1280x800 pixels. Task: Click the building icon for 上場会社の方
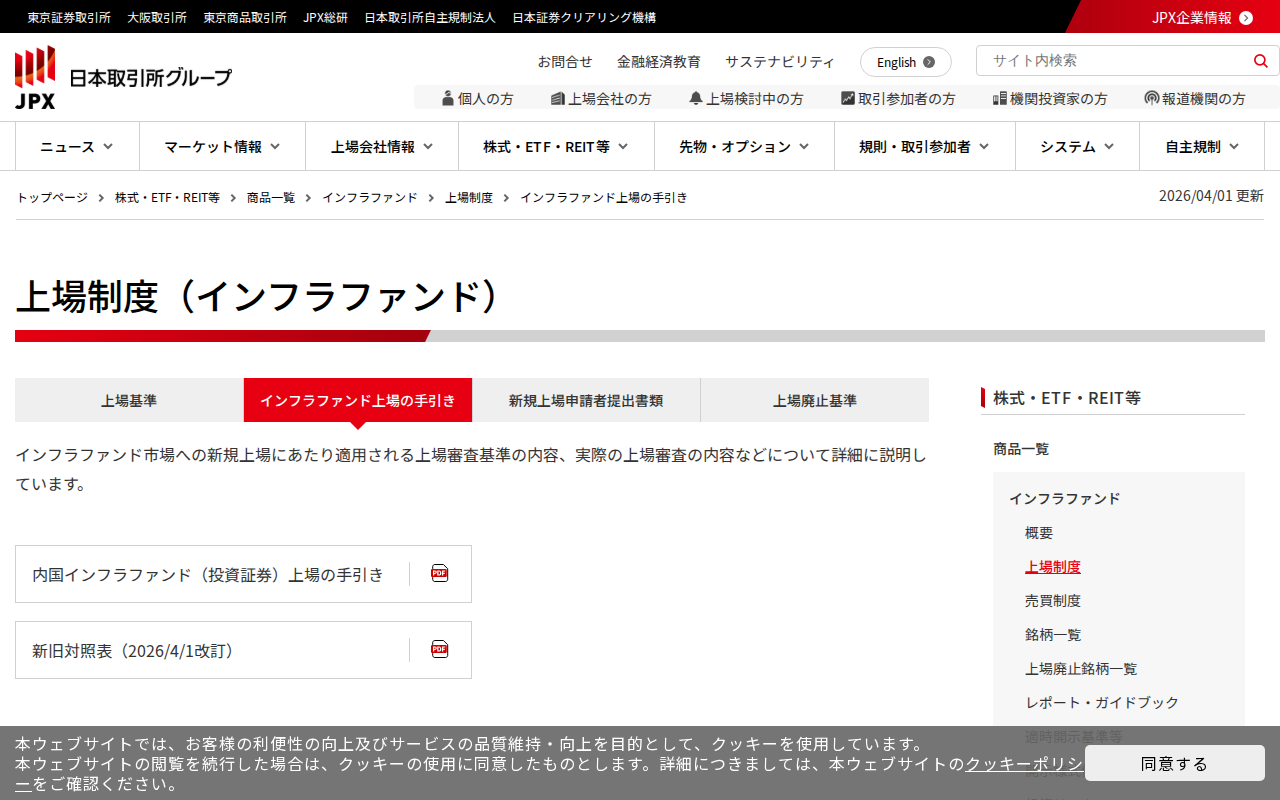tap(558, 98)
